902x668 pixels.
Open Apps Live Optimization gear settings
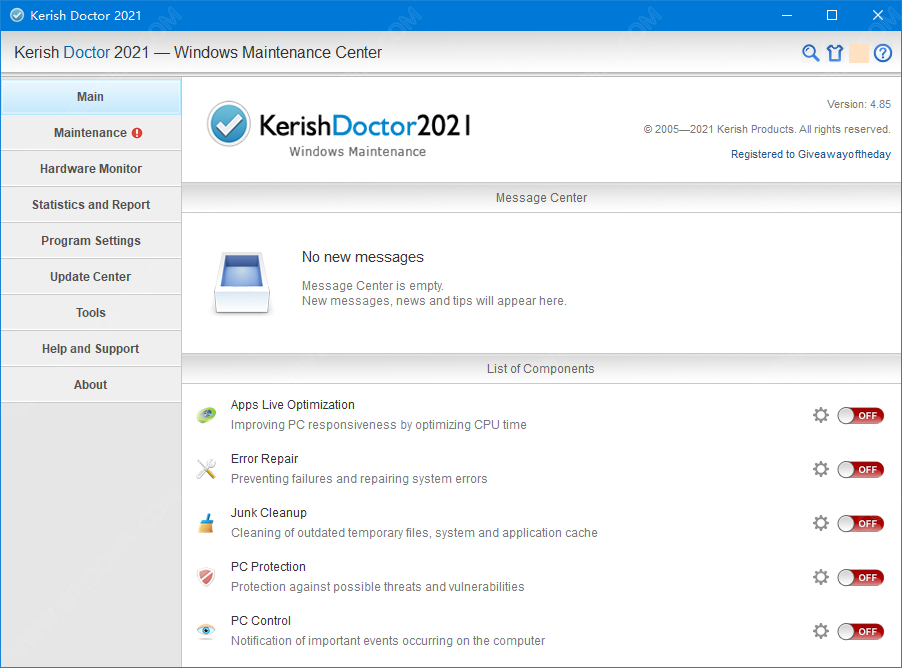coord(820,415)
